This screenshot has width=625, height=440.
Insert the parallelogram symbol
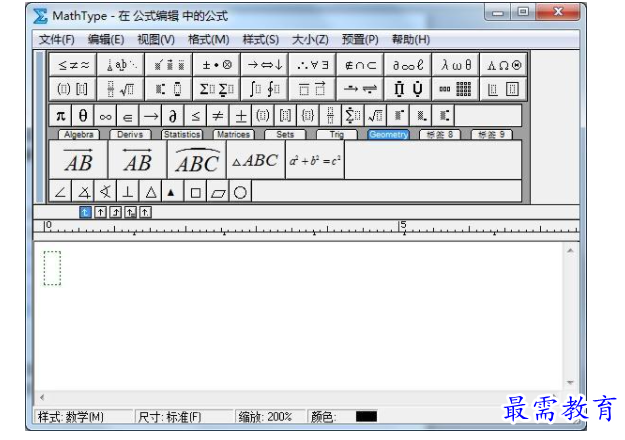[218, 192]
